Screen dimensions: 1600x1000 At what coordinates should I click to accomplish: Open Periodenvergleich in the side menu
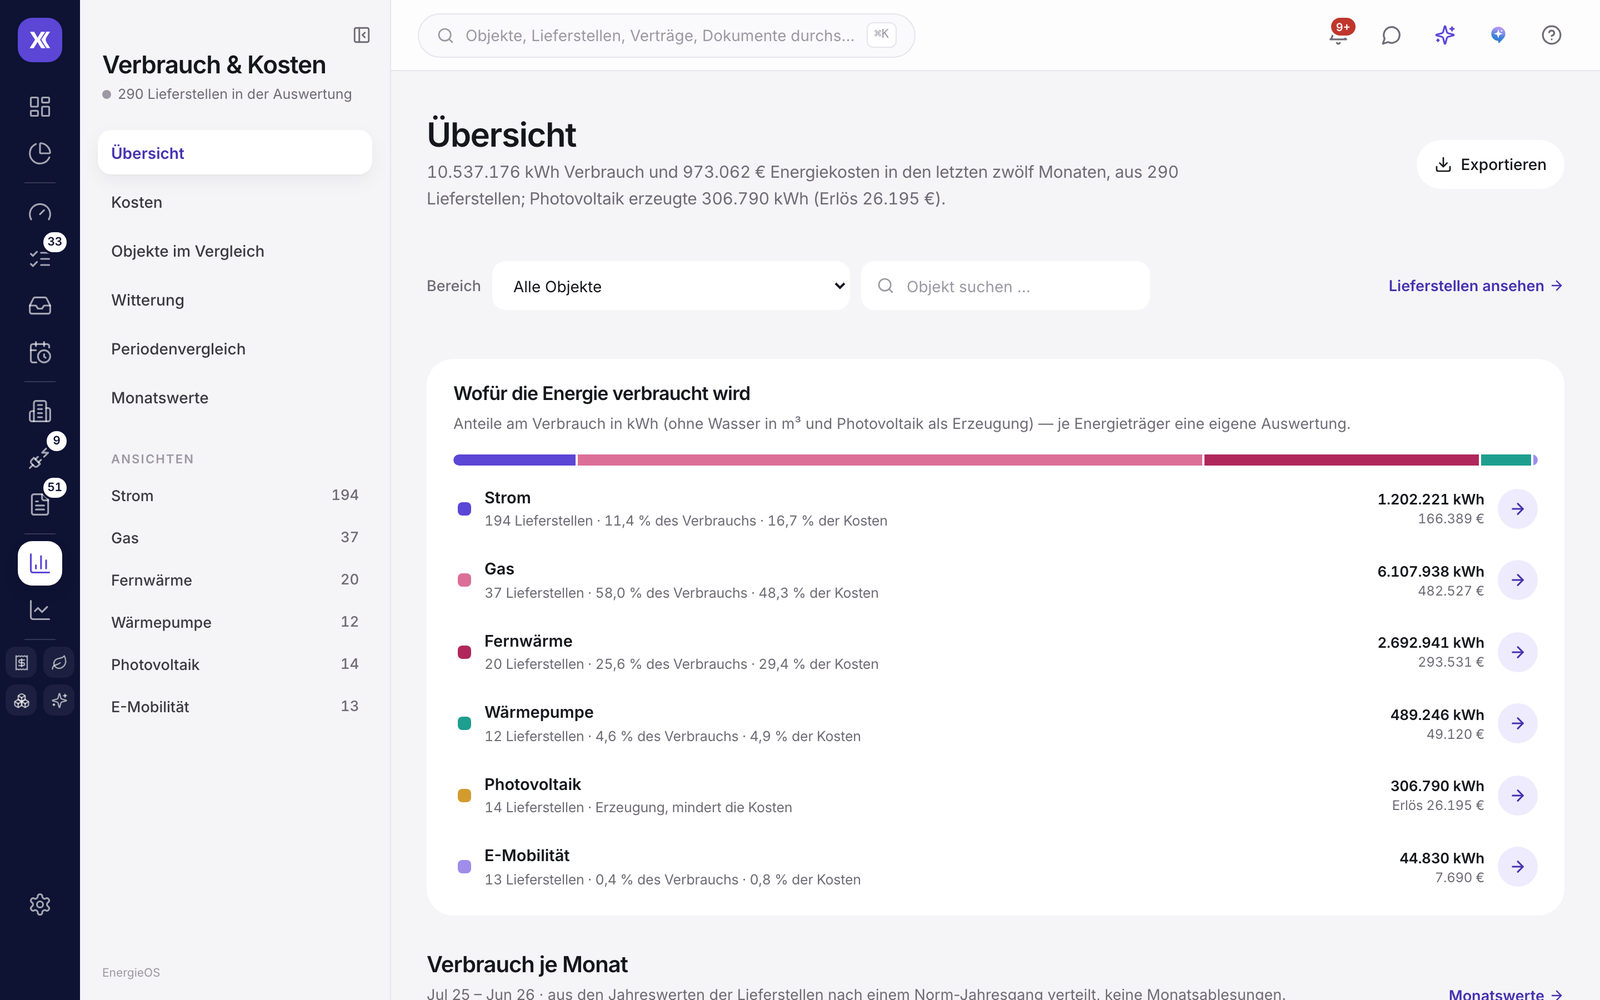(x=235, y=349)
